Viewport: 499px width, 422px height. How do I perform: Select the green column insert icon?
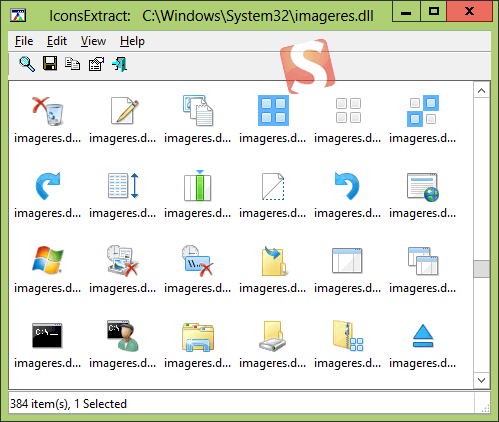(198, 185)
